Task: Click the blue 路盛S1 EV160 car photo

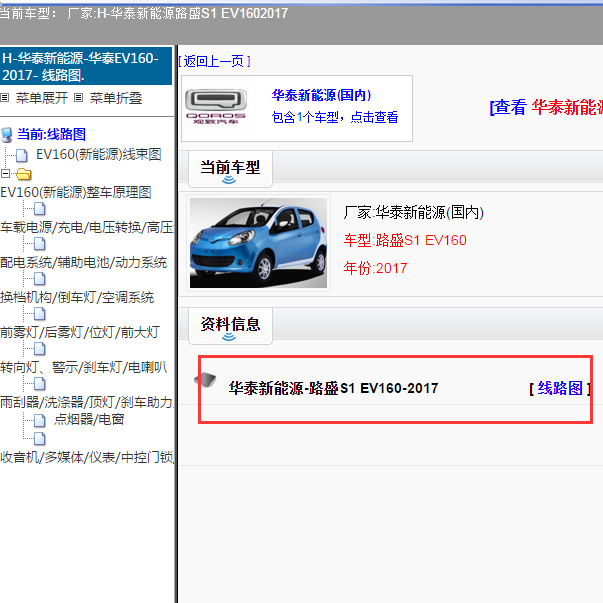Action: coord(258,243)
